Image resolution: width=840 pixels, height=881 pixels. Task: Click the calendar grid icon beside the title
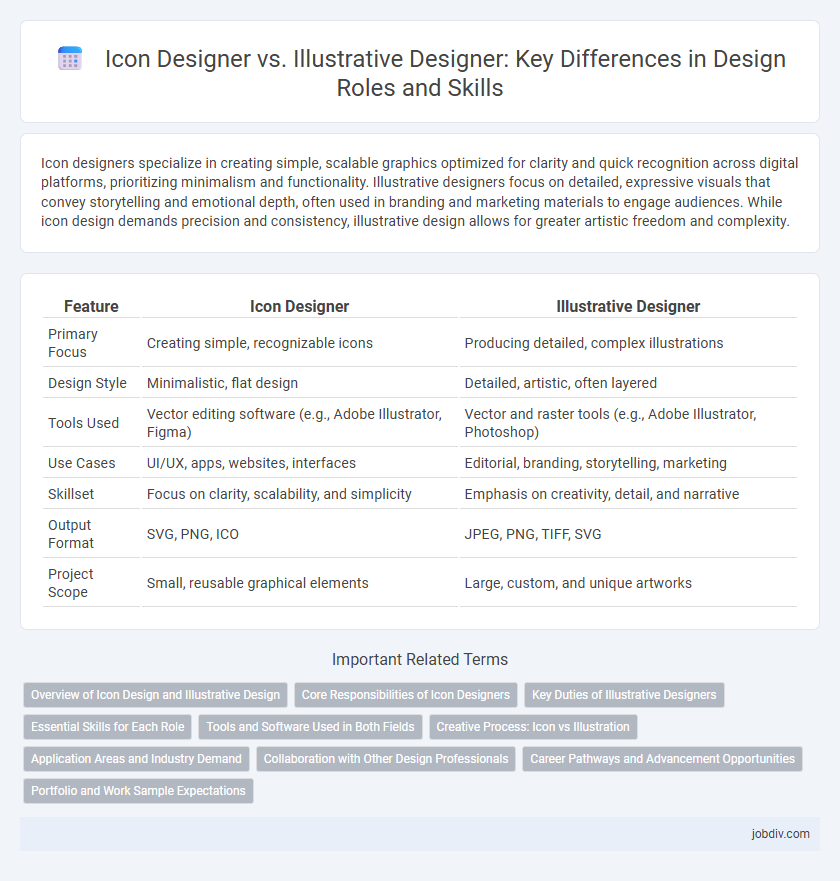(70, 59)
